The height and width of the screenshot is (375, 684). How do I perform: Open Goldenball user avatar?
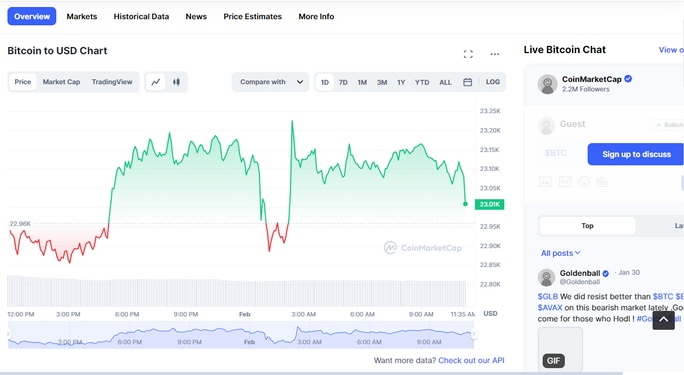point(546,278)
